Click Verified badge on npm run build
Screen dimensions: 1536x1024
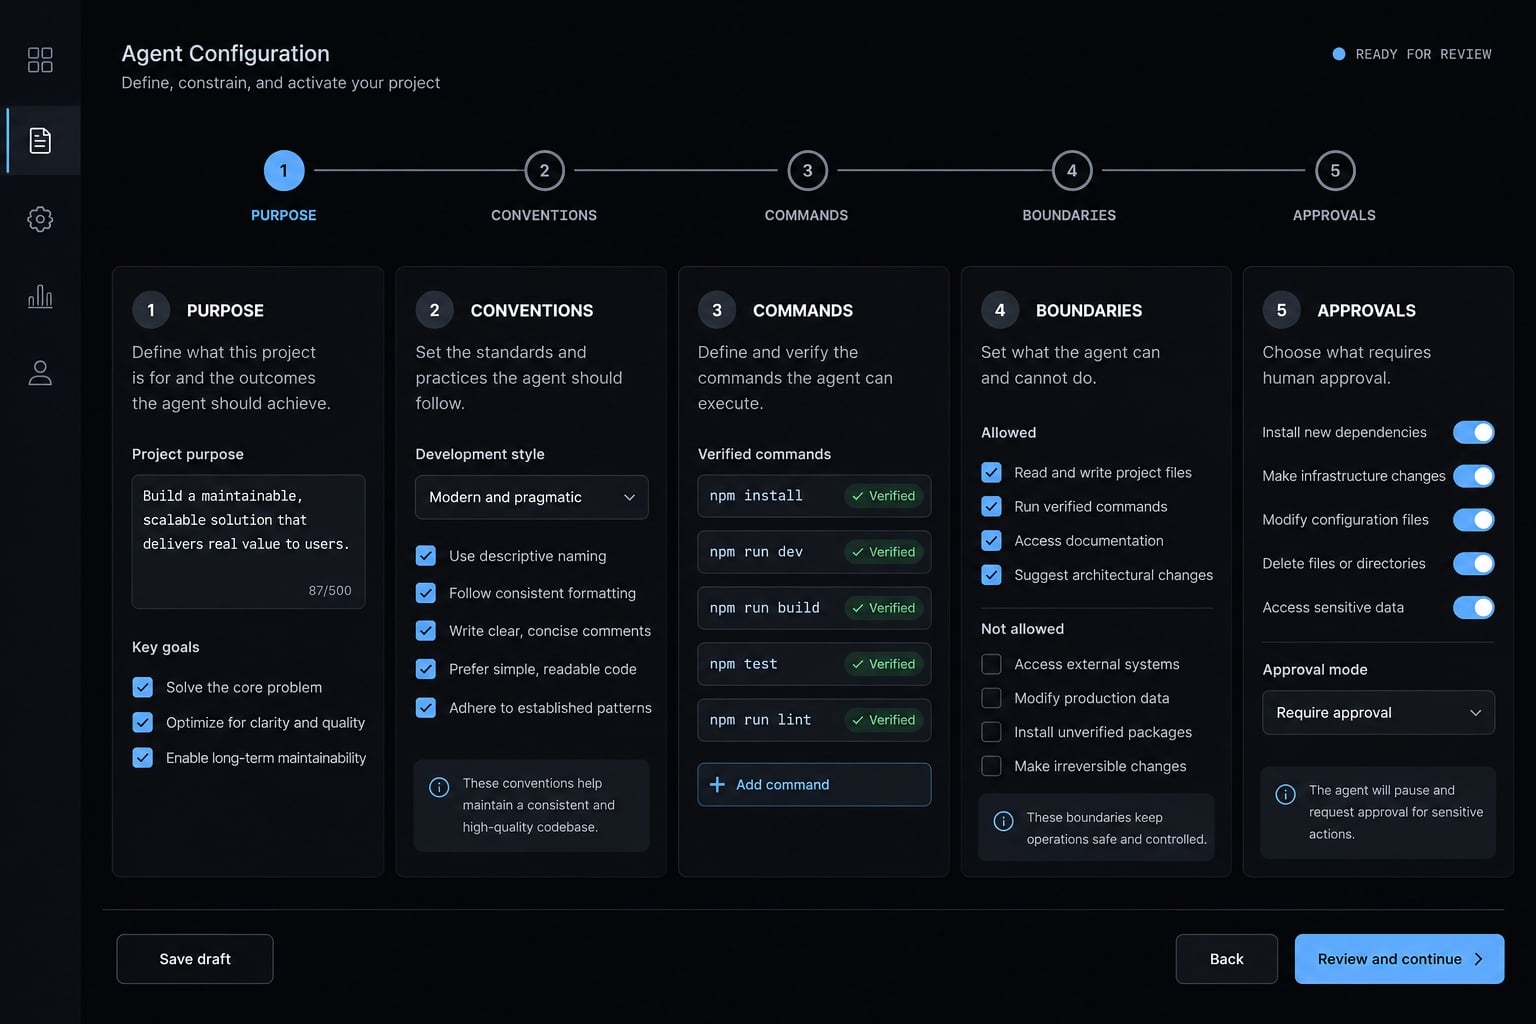click(883, 608)
